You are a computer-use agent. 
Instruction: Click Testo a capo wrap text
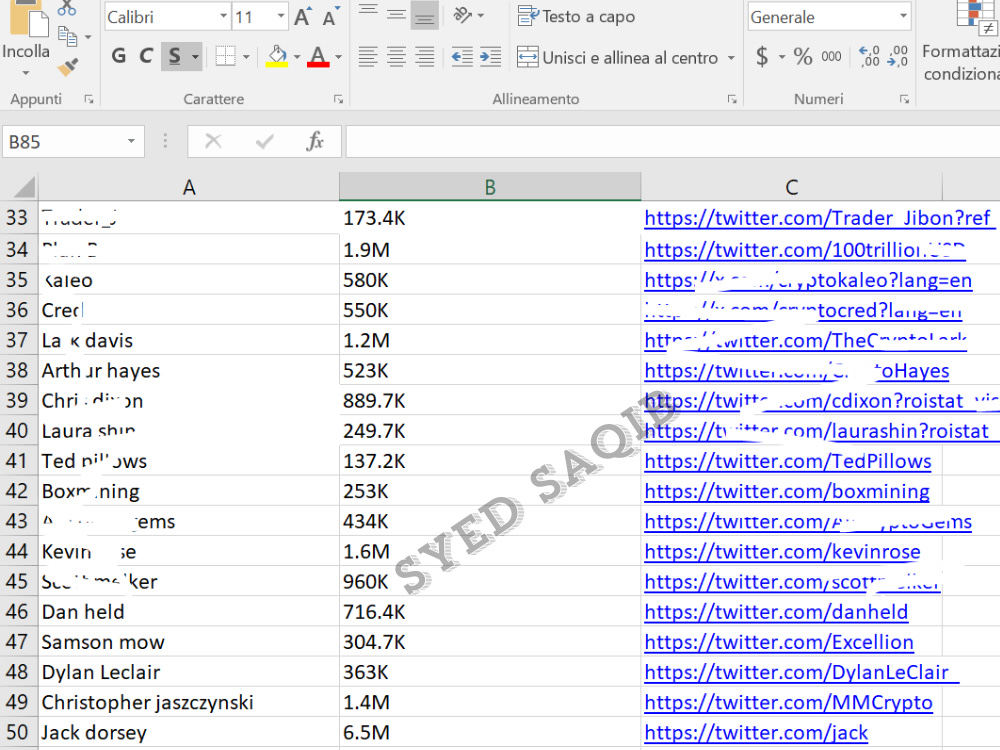click(x=576, y=17)
